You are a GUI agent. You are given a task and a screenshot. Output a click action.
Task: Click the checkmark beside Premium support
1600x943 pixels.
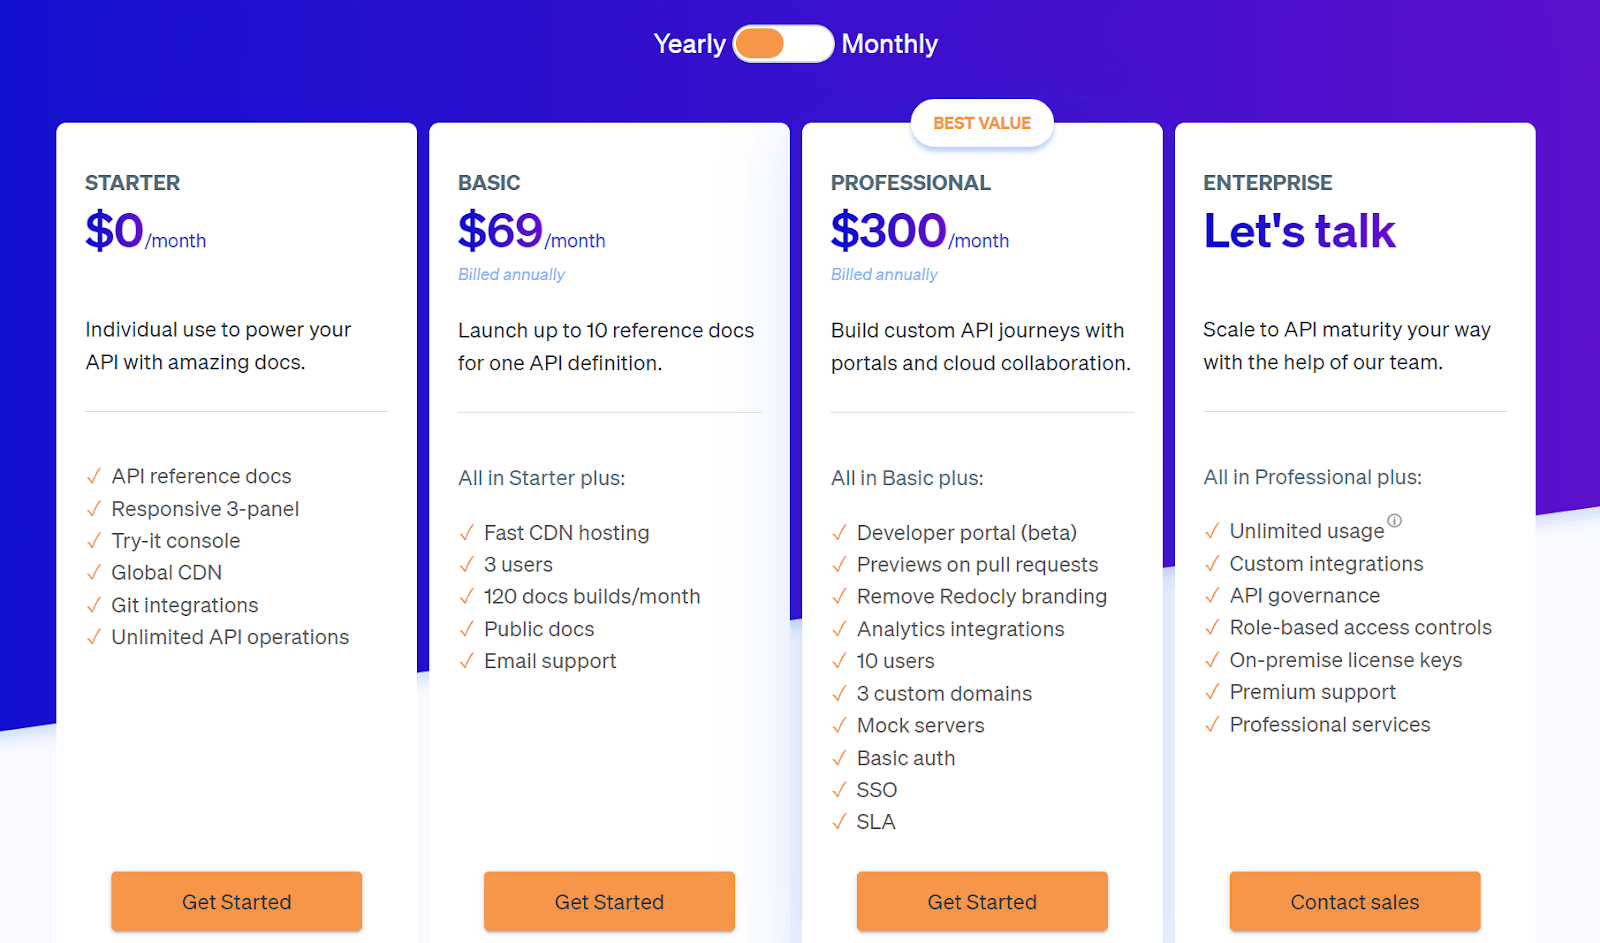point(1212,692)
